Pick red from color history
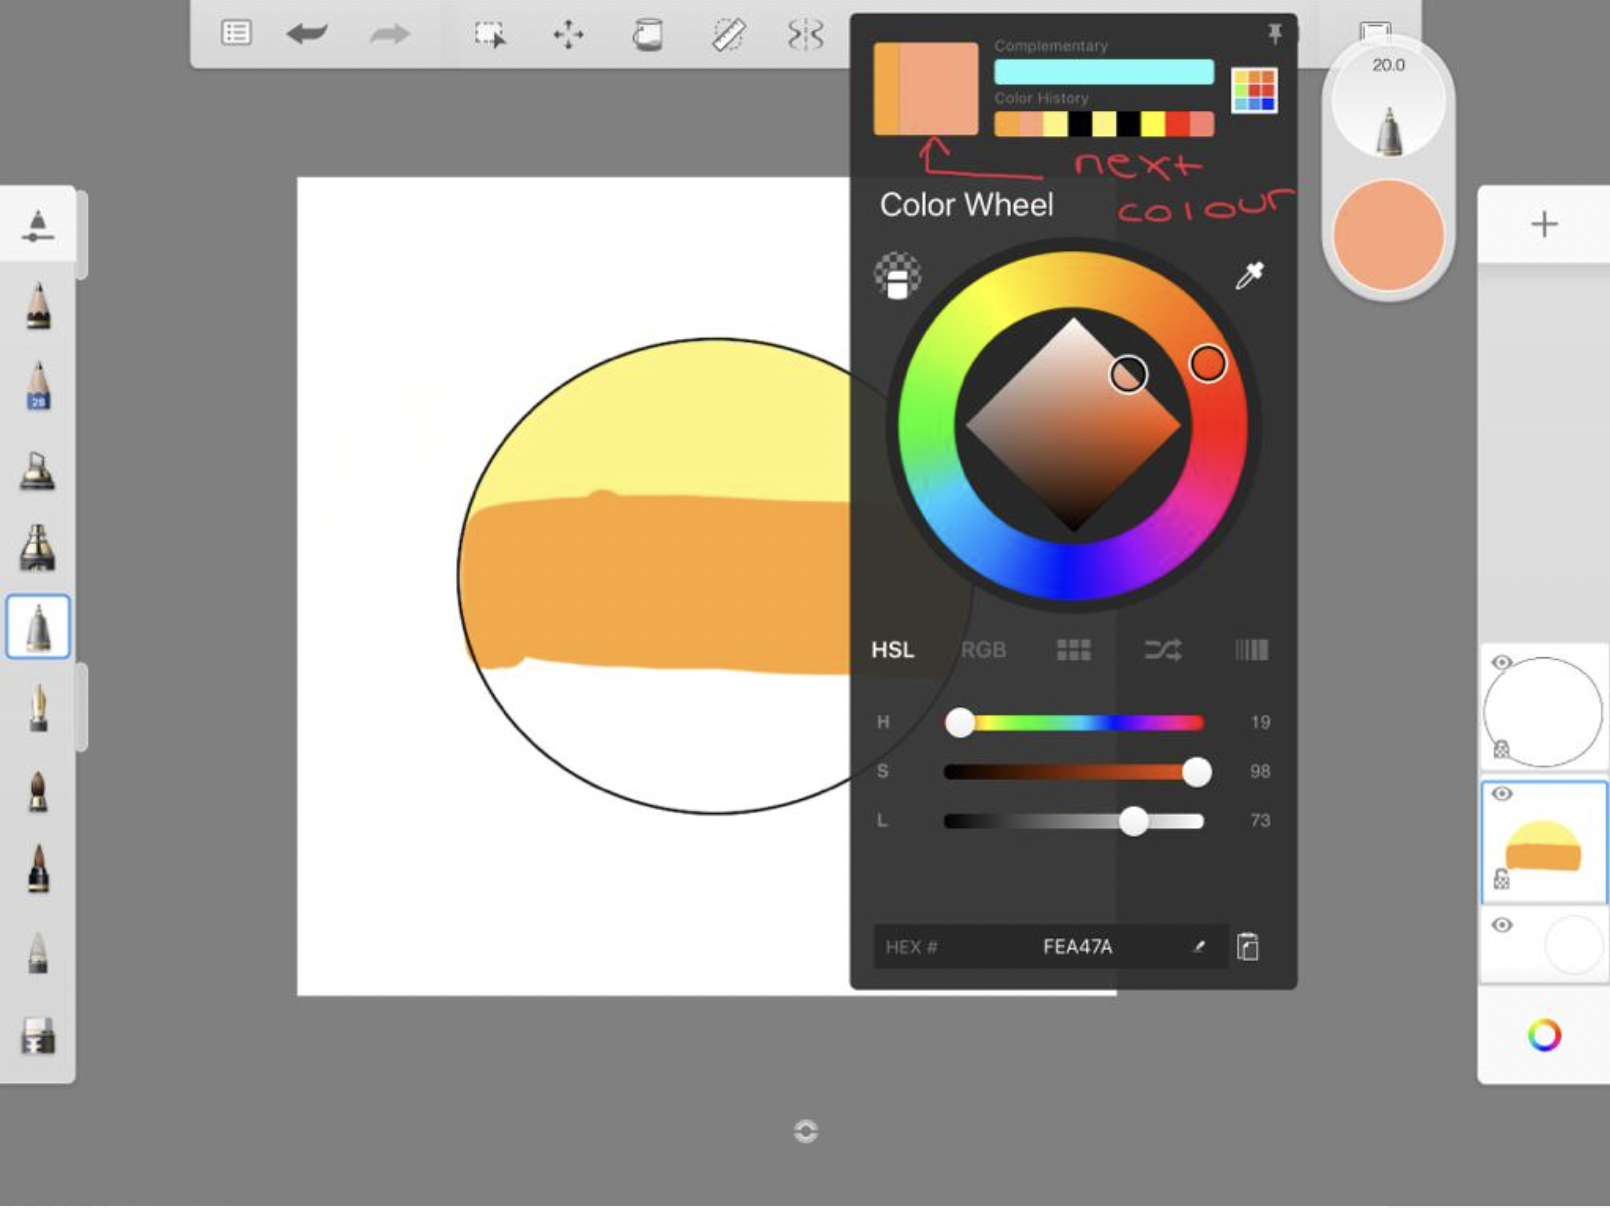Viewport: 1610px width, 1208px height. (1177, 124)
